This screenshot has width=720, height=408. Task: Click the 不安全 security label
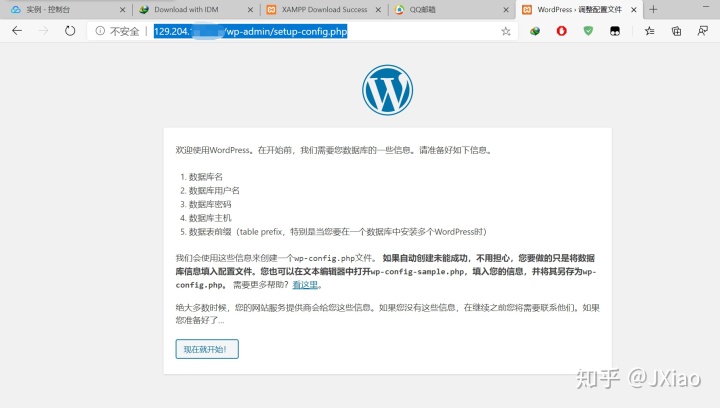click(x=124, y=31)
